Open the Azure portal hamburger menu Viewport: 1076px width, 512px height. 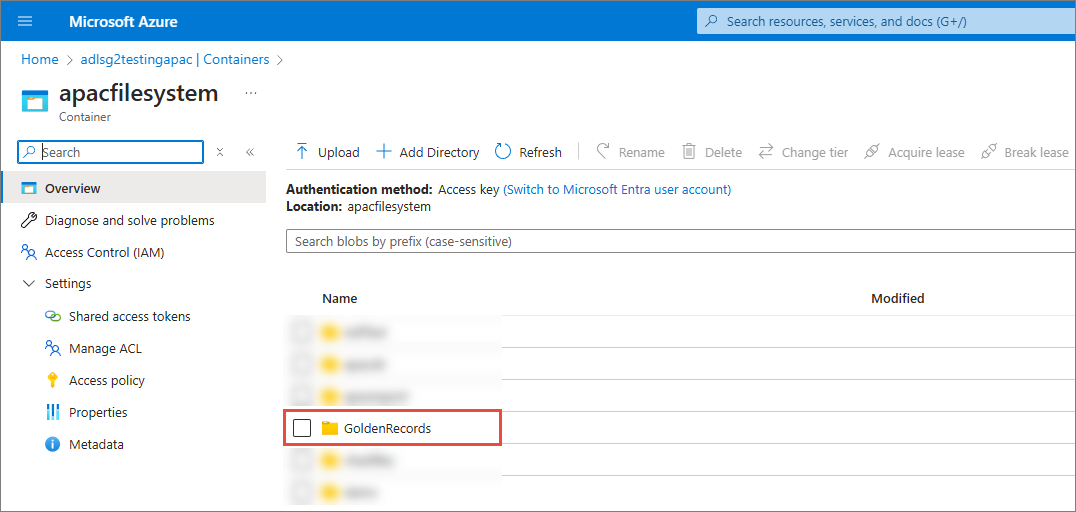pyautogui.click(x=25, y=21)
